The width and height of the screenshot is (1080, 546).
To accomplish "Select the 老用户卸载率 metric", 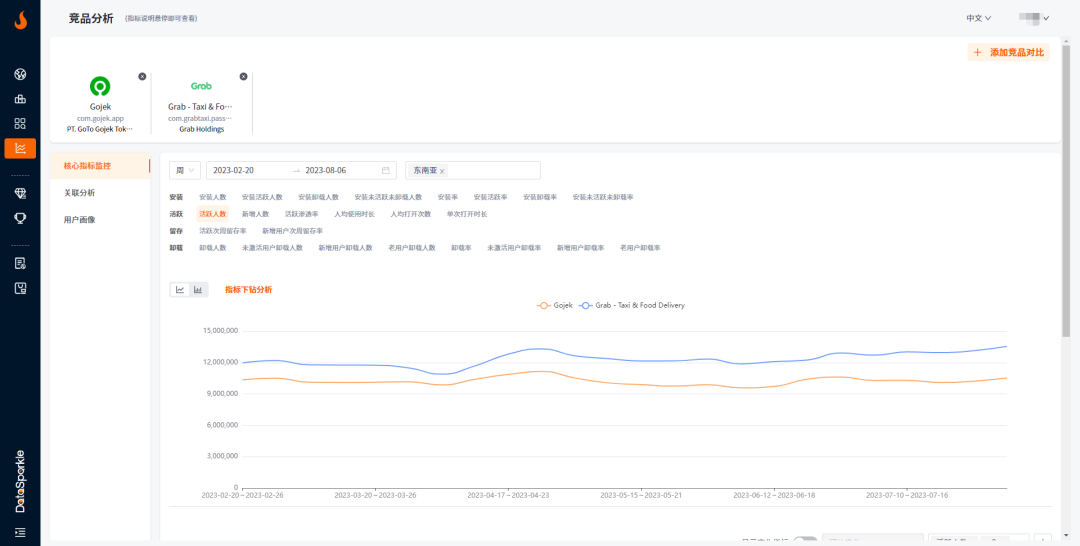I will 640,247.
